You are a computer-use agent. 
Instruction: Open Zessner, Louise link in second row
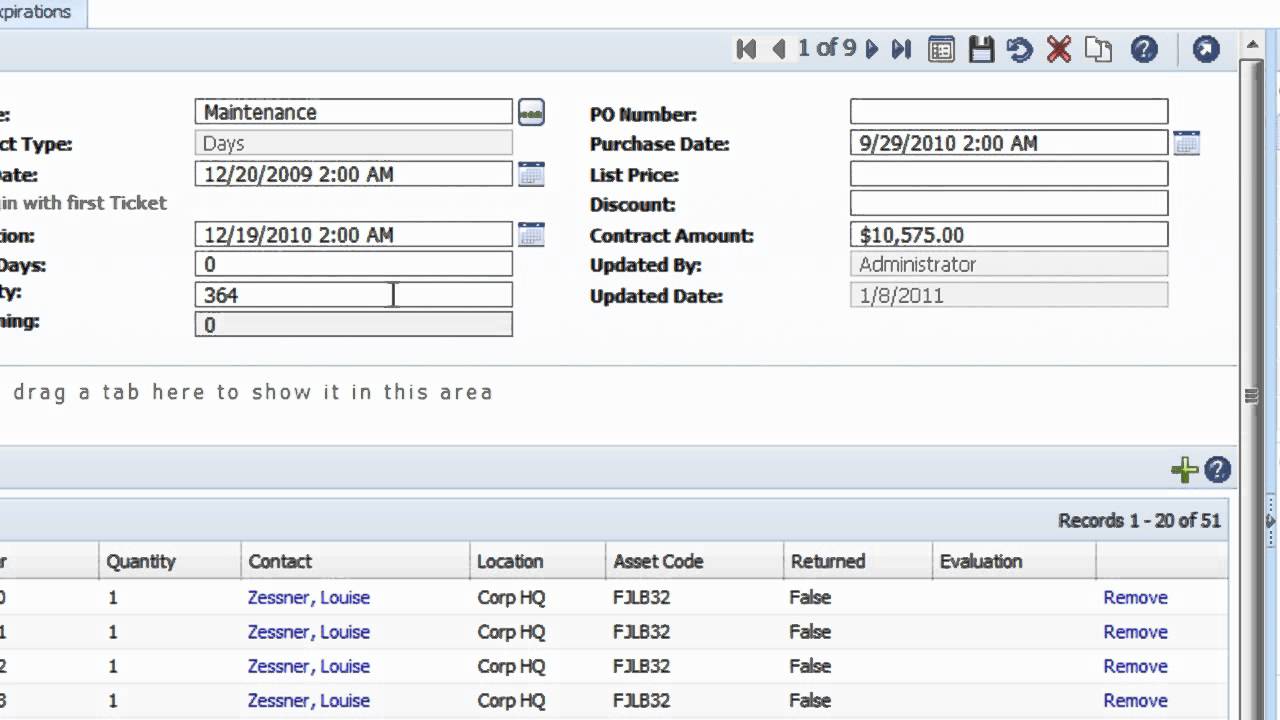point(309,632)
